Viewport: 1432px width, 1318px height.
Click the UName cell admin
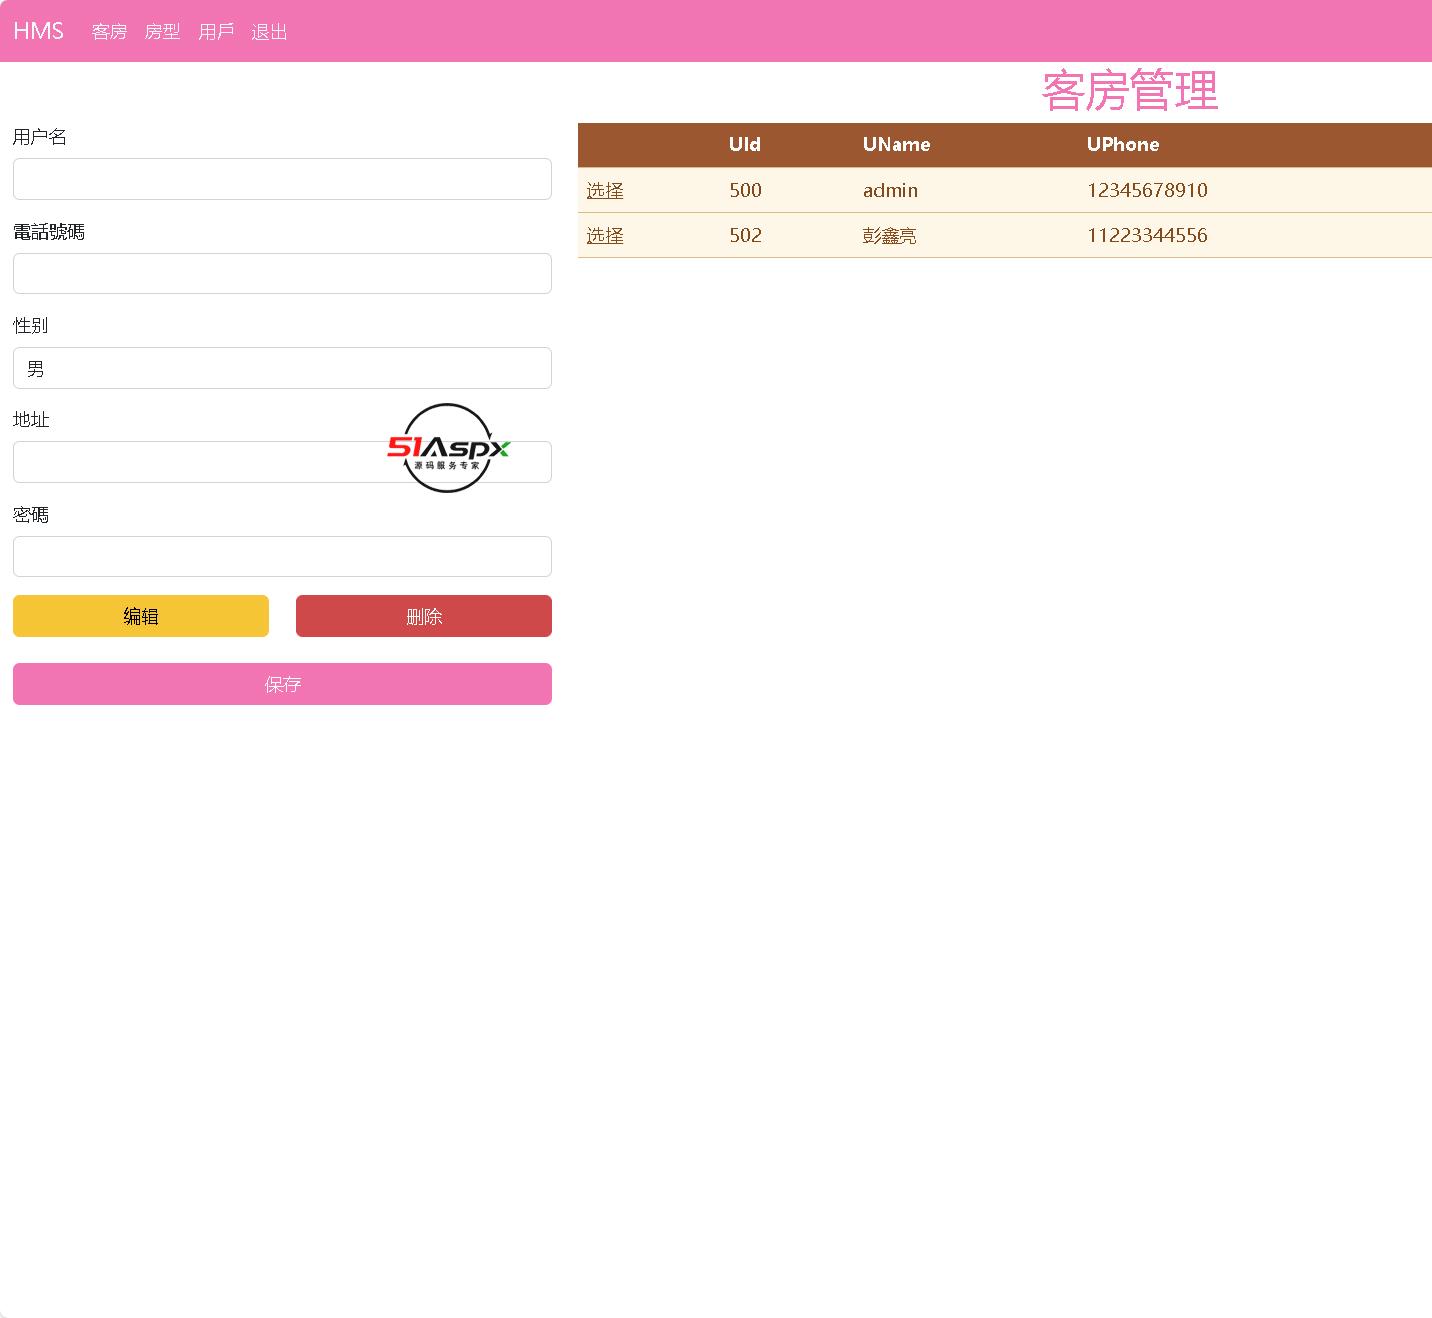tap(890, 190)
